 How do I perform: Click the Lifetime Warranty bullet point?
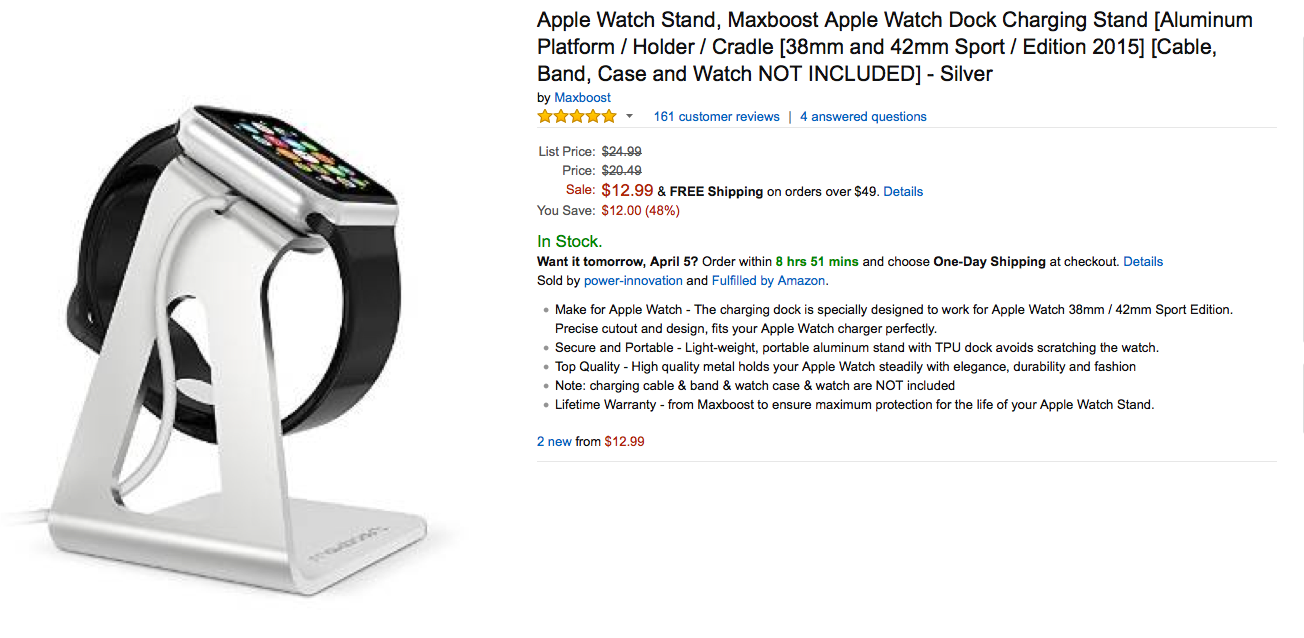coord(855,404)
